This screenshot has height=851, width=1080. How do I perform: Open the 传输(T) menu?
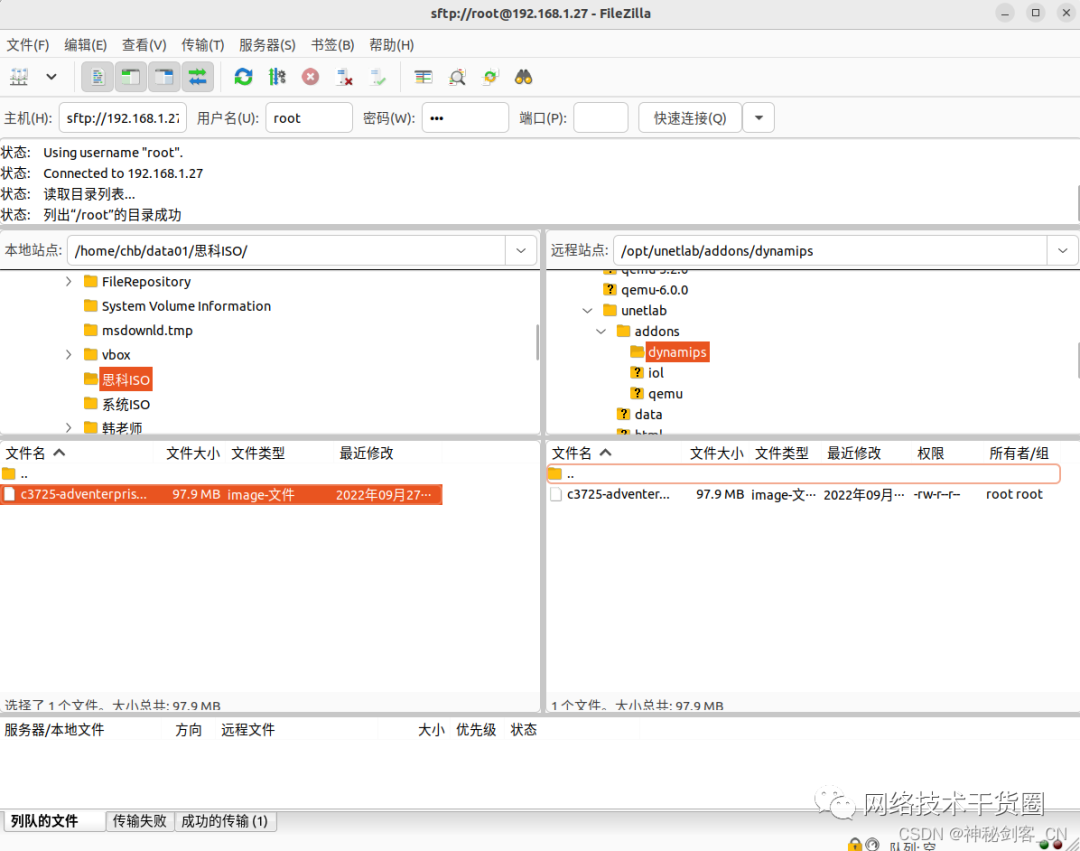(203, 45)
